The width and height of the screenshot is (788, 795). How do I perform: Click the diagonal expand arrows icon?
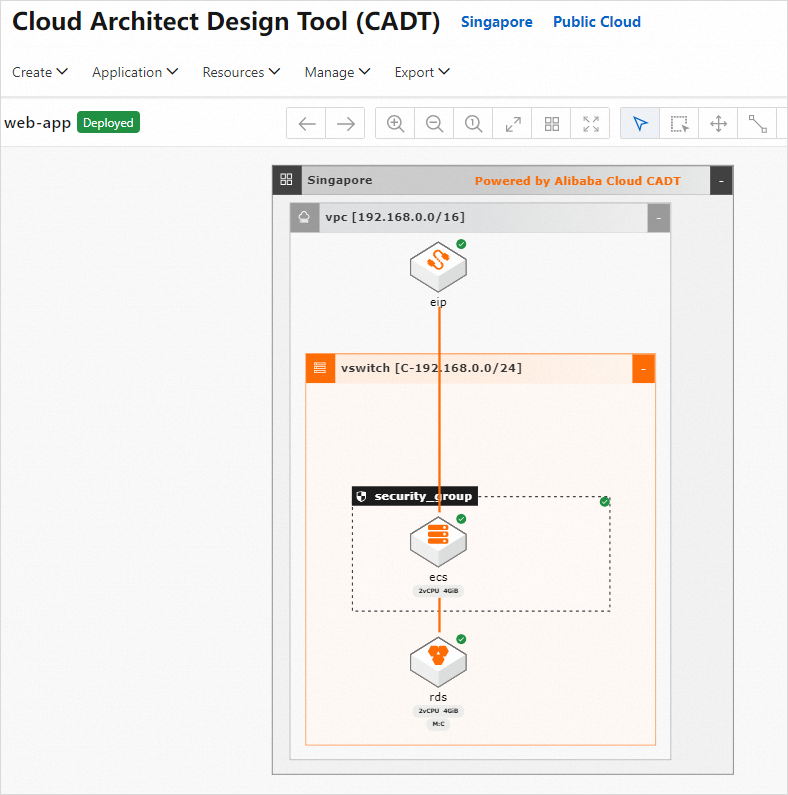point(513,123)
